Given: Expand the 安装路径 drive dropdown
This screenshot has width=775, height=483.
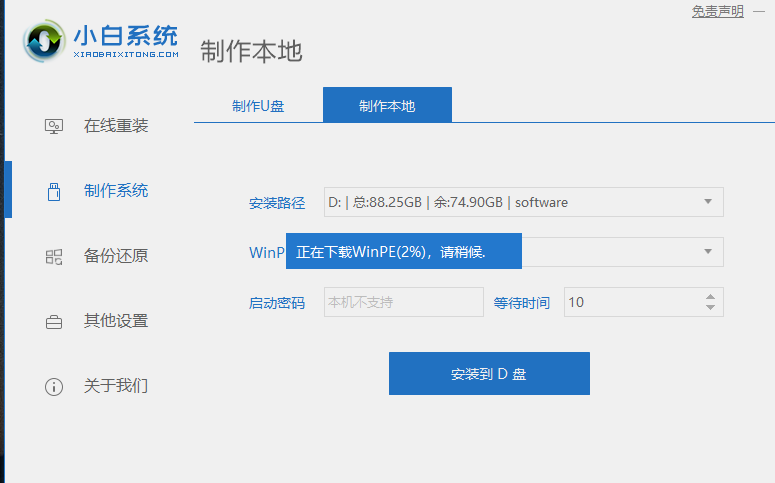Looking at the screenshot, I should pos(708,202).
